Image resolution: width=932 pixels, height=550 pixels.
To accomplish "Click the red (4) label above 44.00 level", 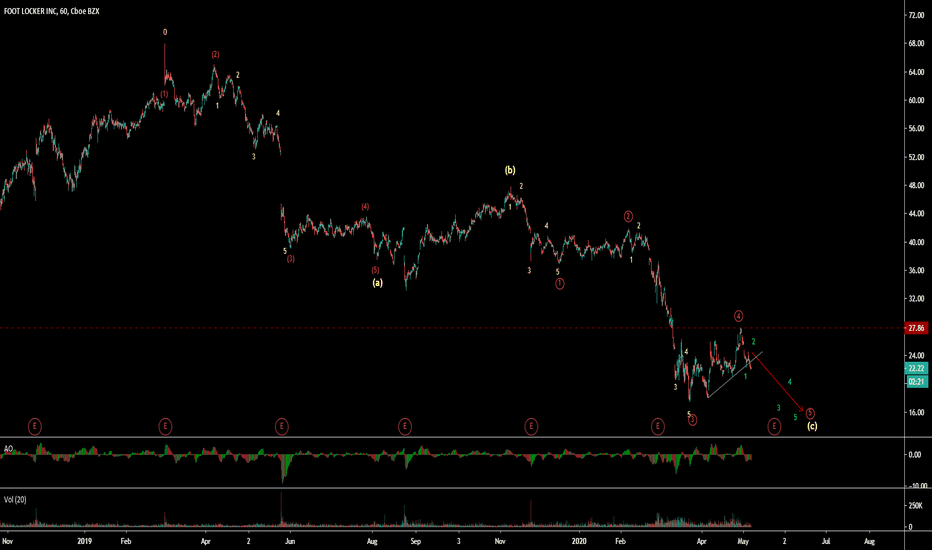I will 365,207.
